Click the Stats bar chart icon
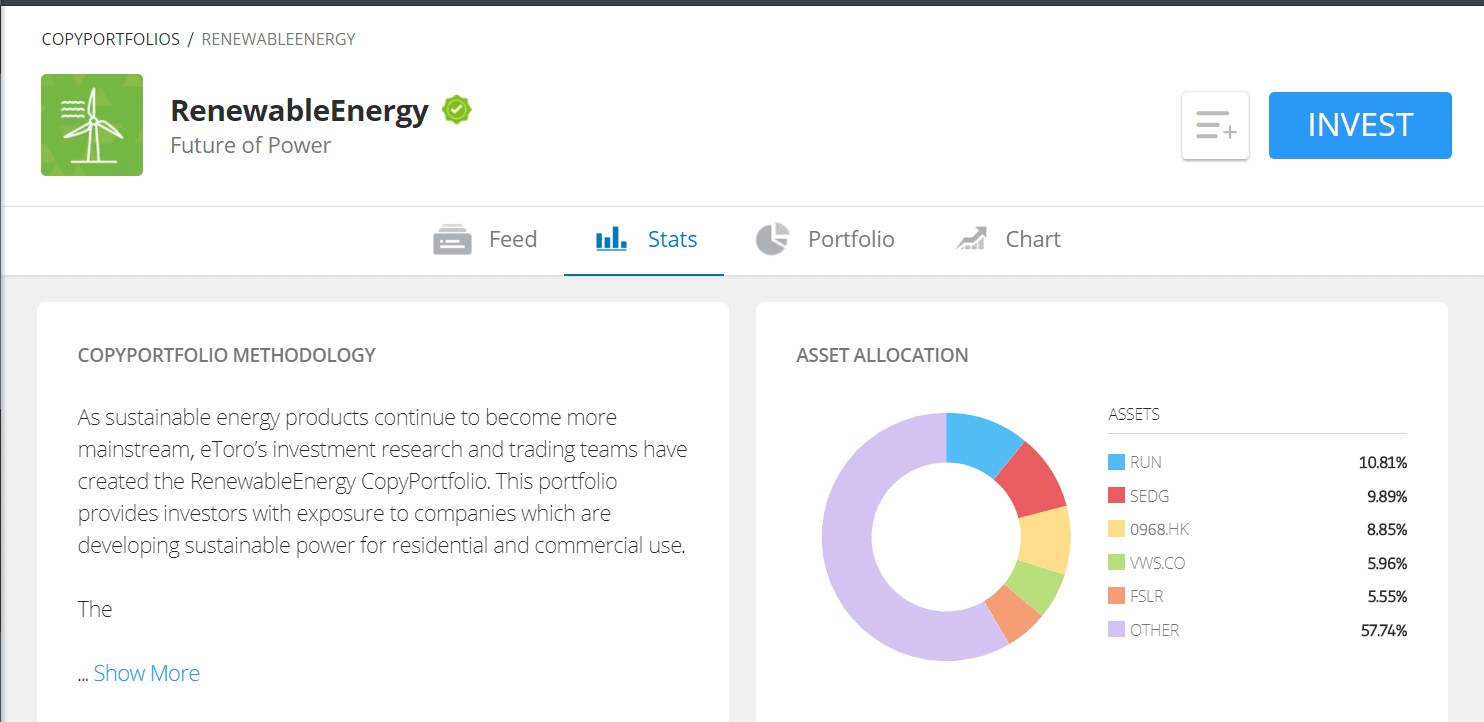Screen dimensions: 1484x722 coord(611,239)
